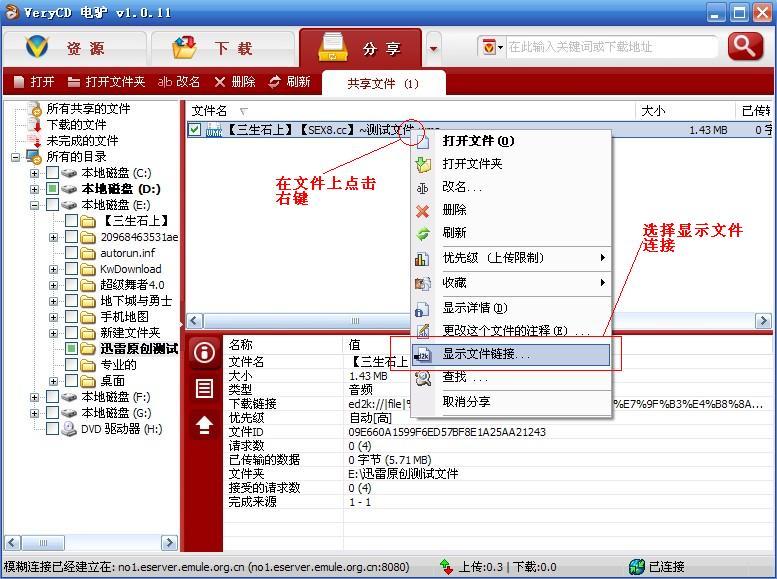Open the 资源 resources tab
The width and height of the screenshot is (777, 579).
(x=74, y=48)
